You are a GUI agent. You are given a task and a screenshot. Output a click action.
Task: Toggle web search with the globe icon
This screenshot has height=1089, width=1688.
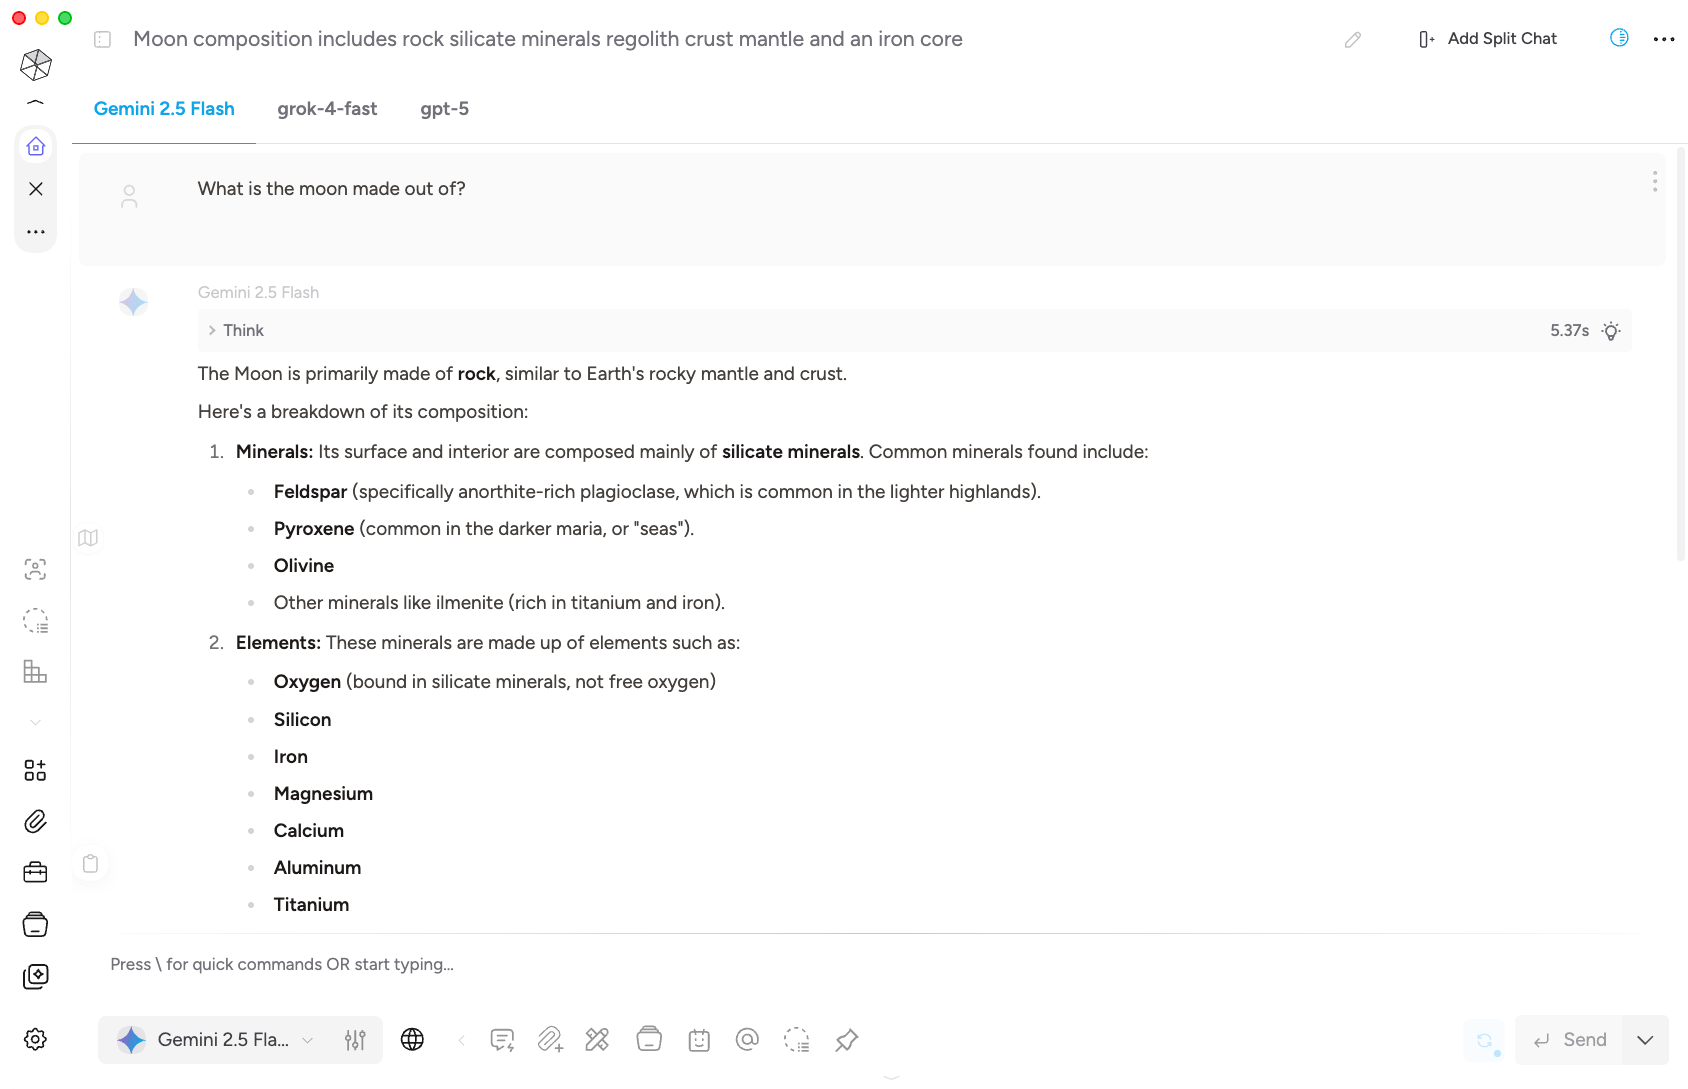click(x=414, y=1040)
